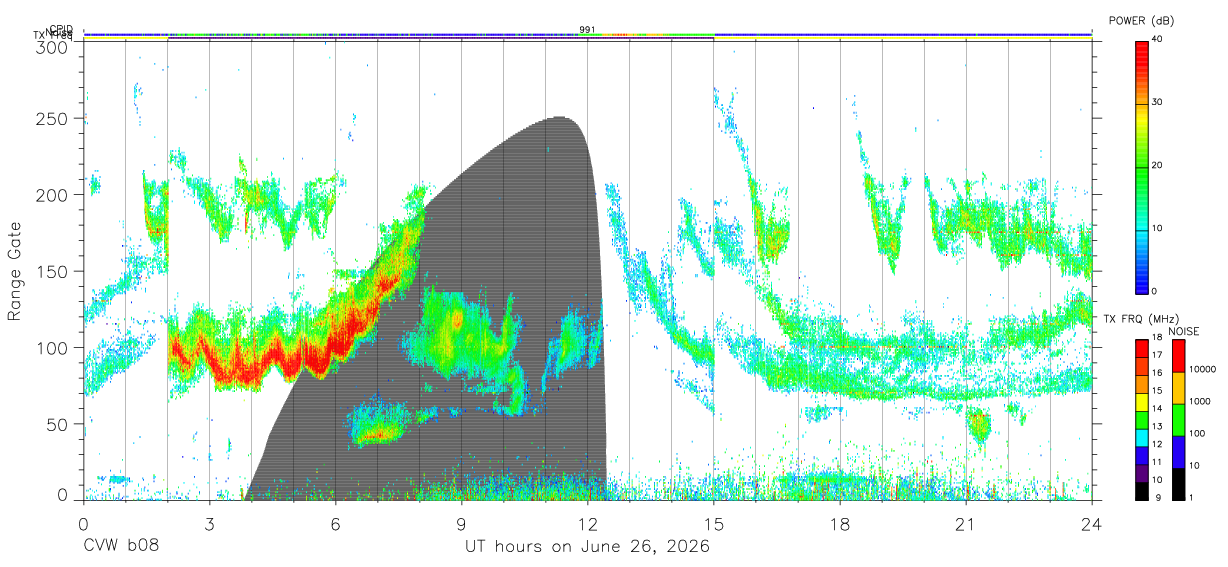Click the yellow 14–15 MHz TX FRQ swatch
Viewport: 1228px width, 567px height.
1142,402
